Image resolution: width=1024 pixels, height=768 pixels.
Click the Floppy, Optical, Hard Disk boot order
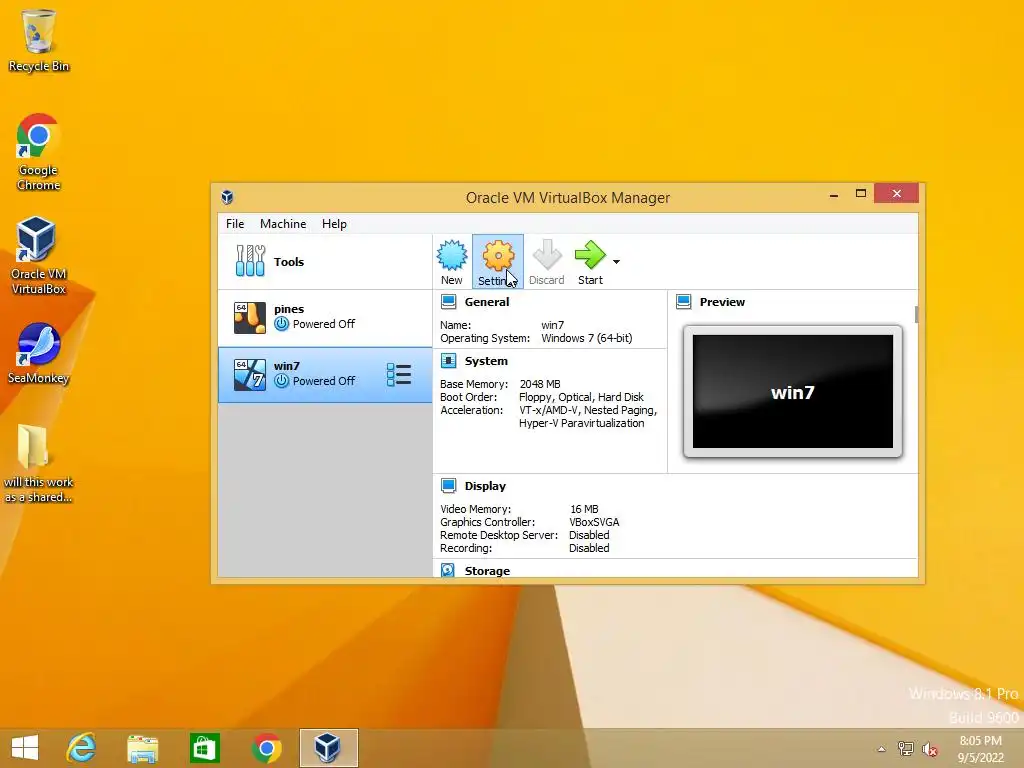point(581,397)
